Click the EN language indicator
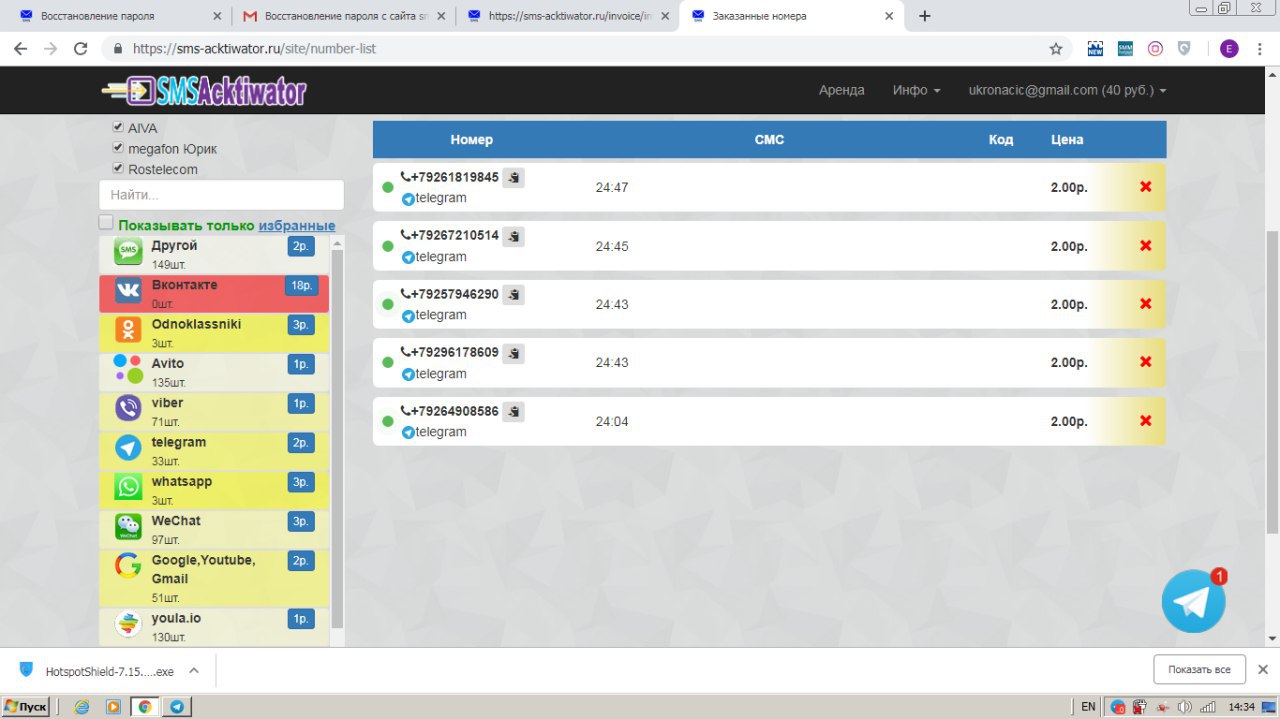This screenshot has height=719, width=1280. click(x=1088, y=706)
